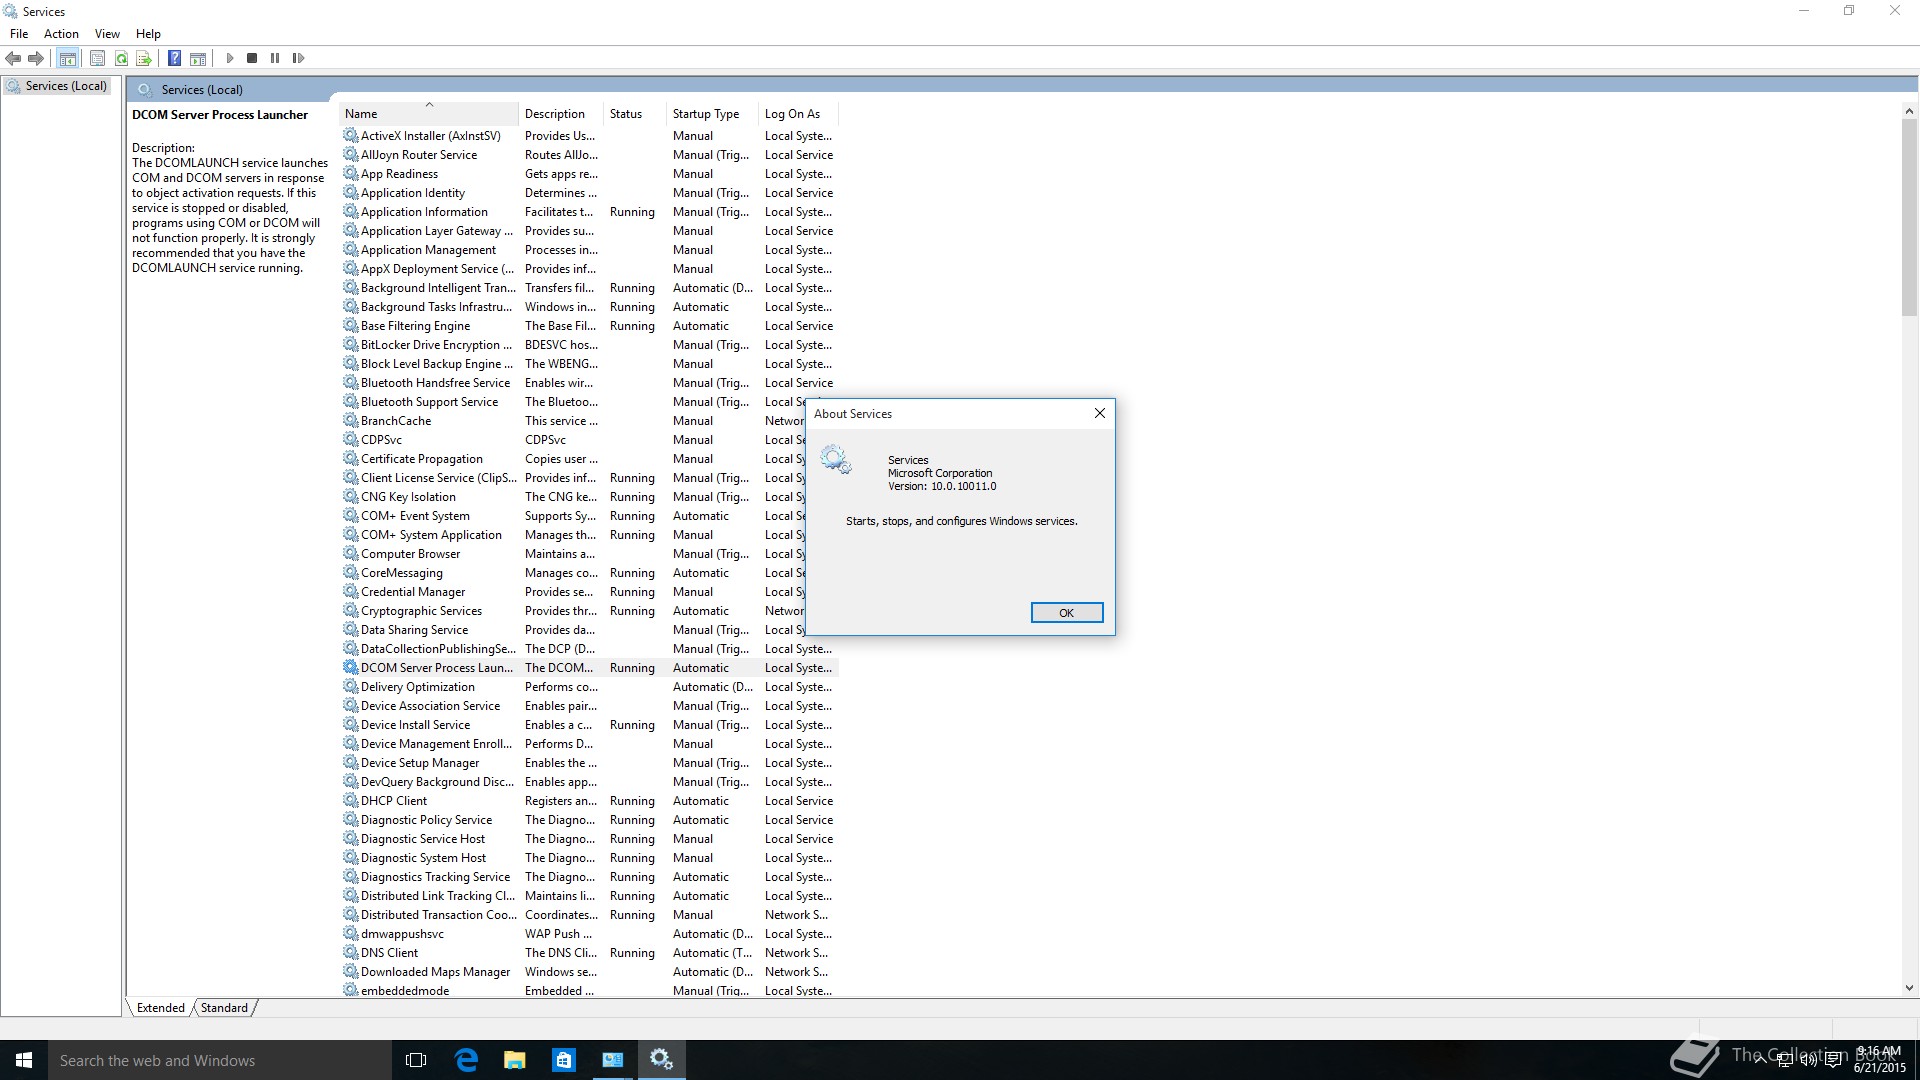This screenshot has height=1080, width=1920.
Task: Switch to the Standard tab
Action: [224, 1008]
